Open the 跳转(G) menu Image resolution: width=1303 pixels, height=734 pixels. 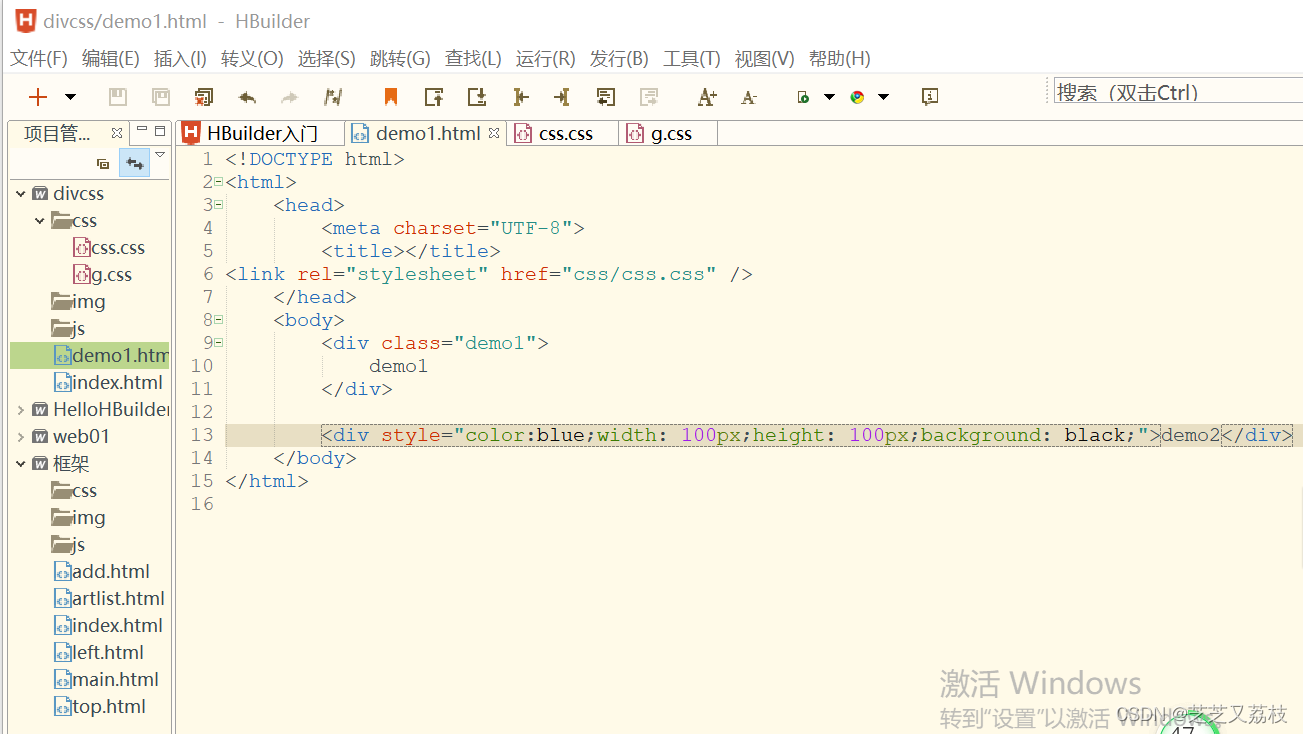click(x=400, y=59)
